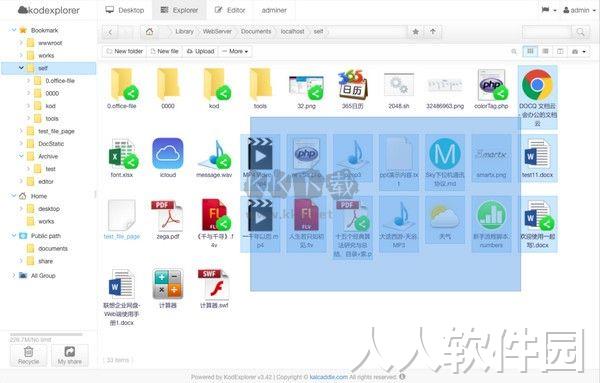Select the 32486963.png thumbnail
This screenshot has width=600, height=383.
click(445, 85)
